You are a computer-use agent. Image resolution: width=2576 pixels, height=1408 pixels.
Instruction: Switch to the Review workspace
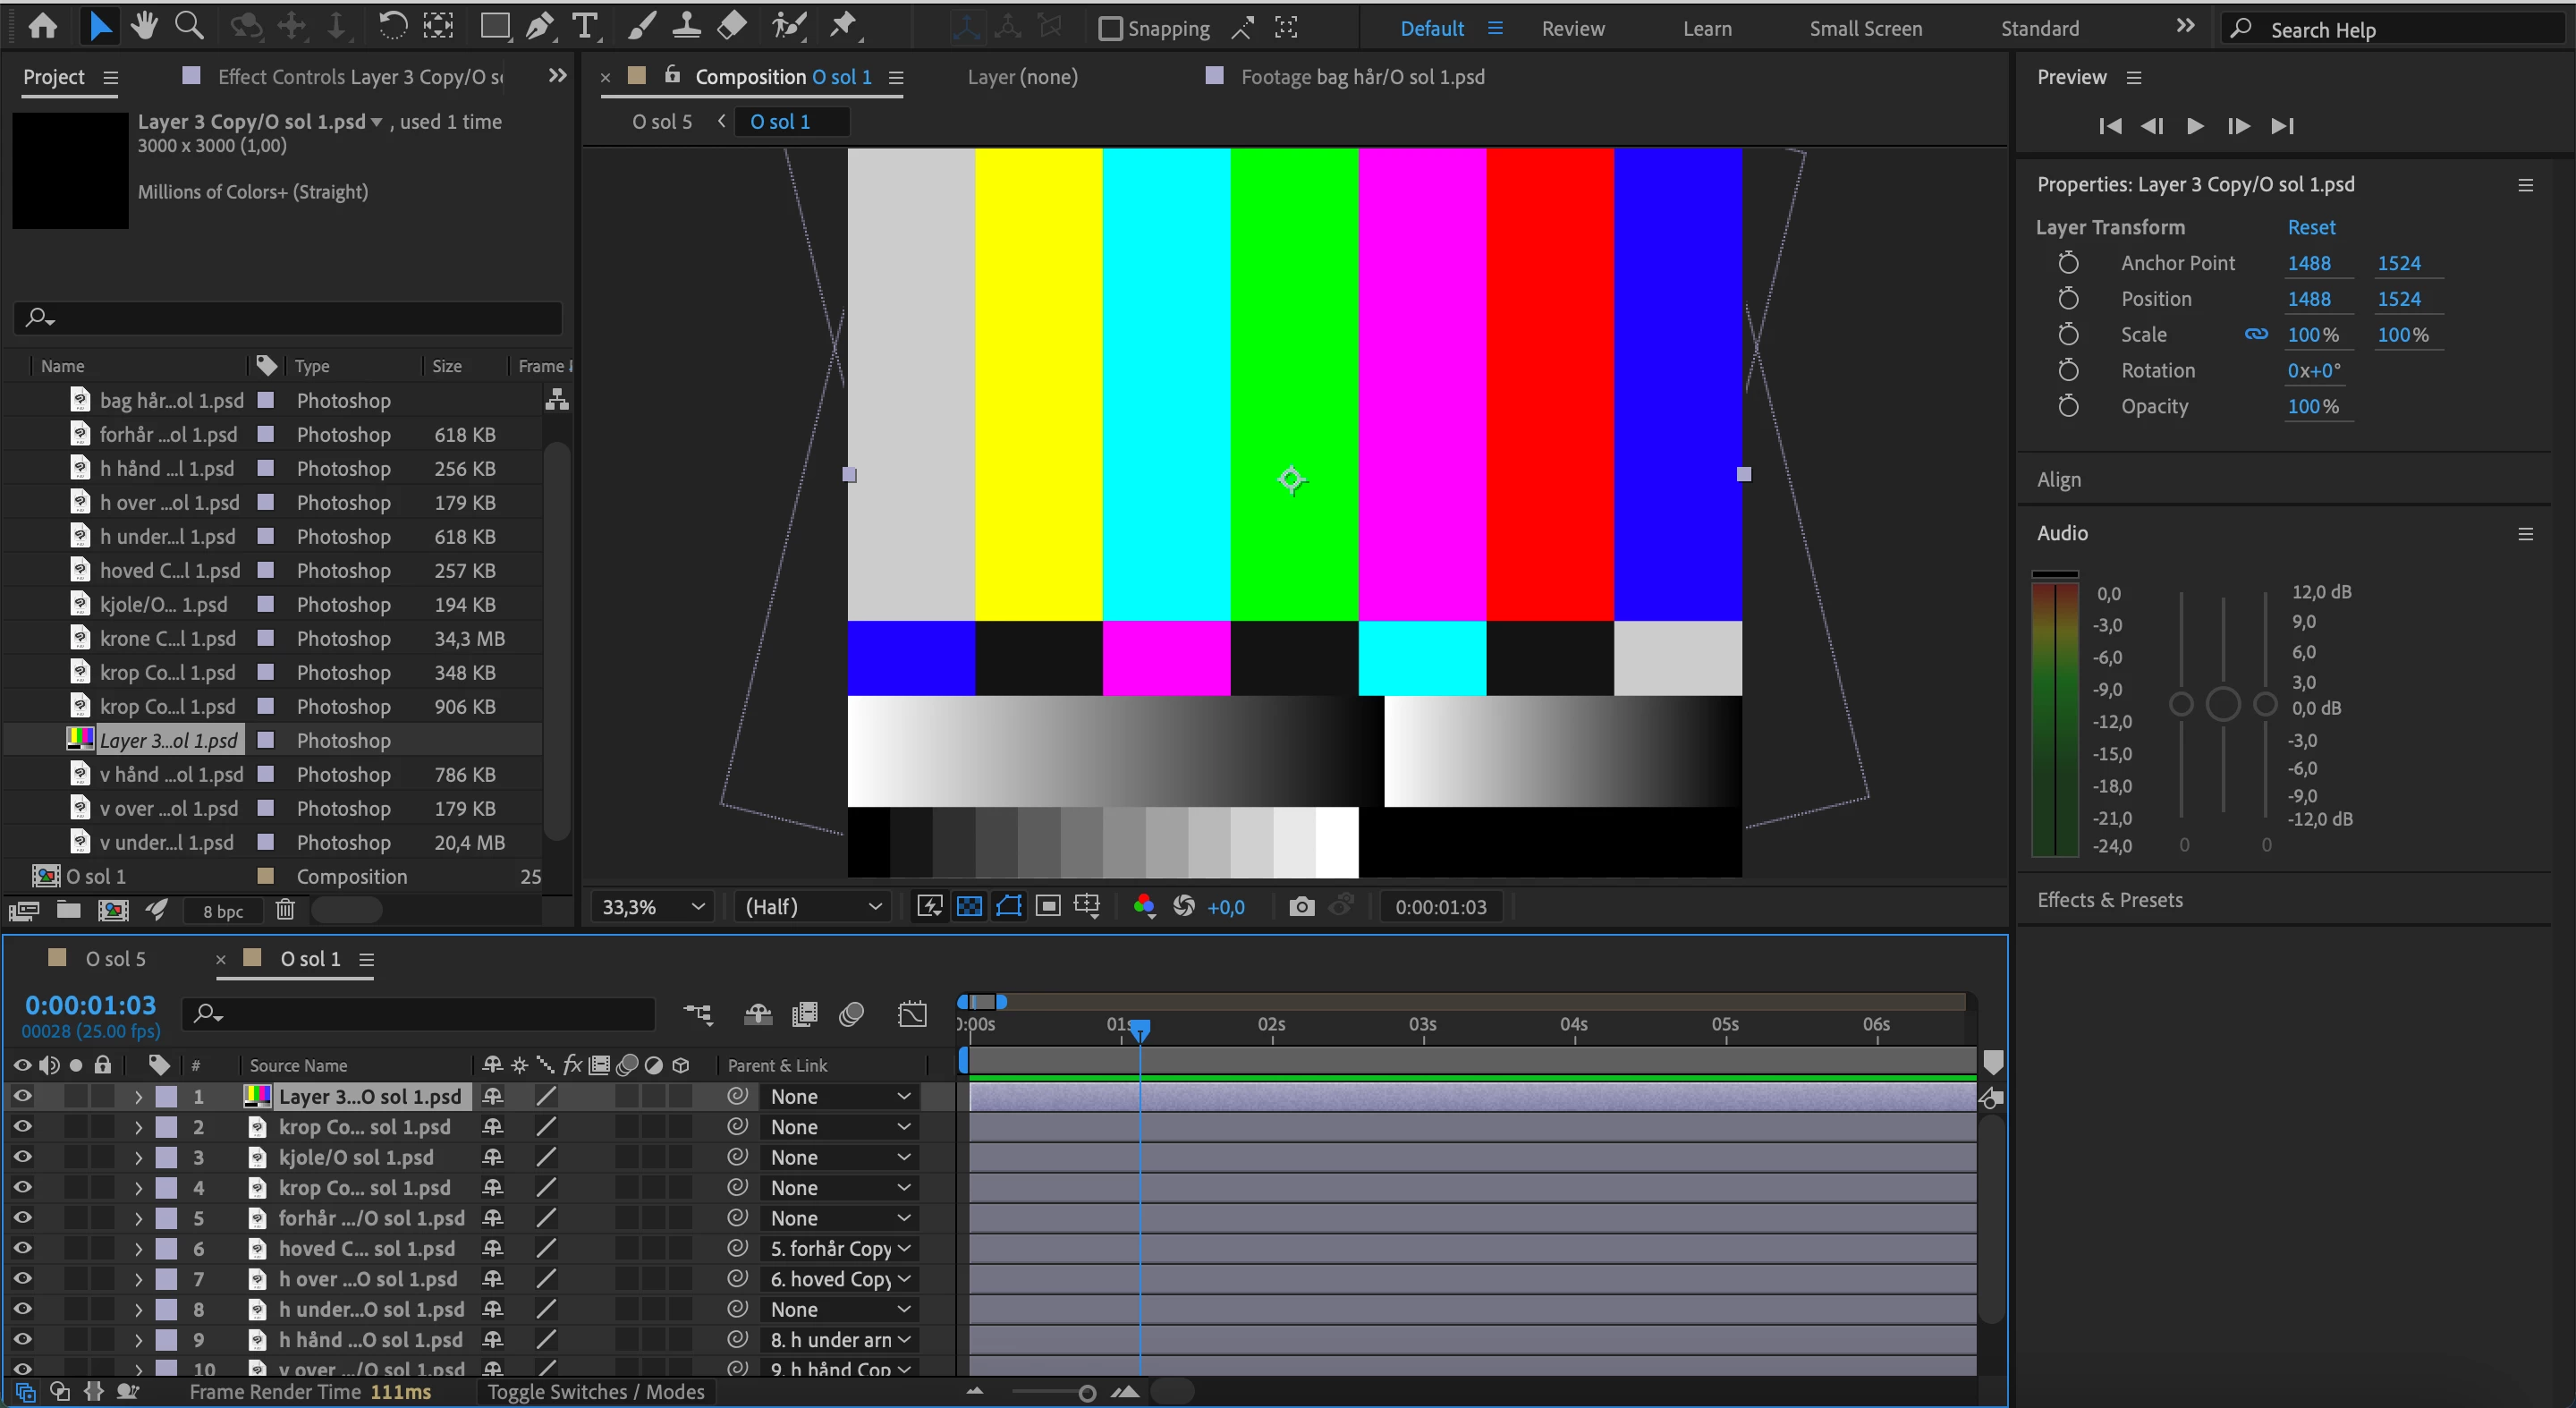1572,28
